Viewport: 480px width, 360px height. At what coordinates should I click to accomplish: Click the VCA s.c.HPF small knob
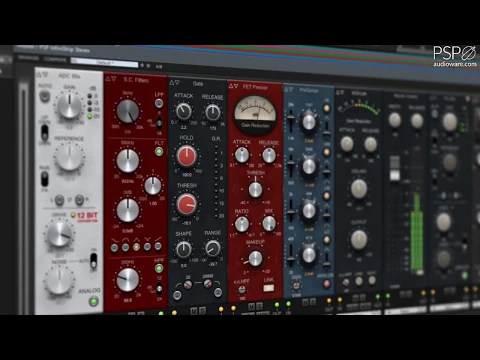(x=346, y=283)
